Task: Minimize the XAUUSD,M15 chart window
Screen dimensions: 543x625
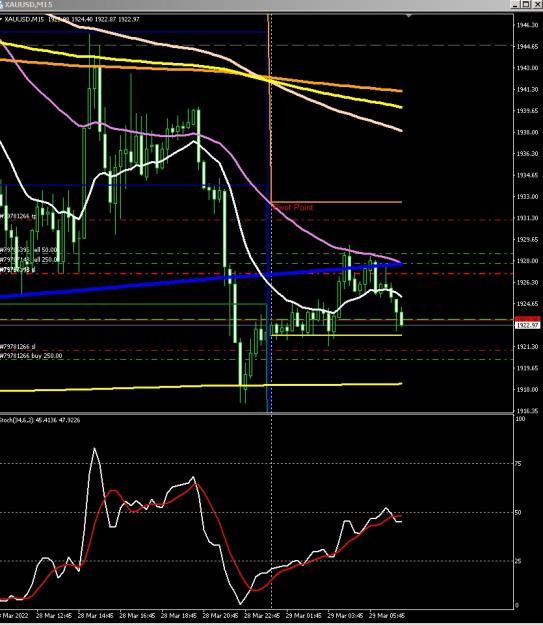Action: [516, 4]
